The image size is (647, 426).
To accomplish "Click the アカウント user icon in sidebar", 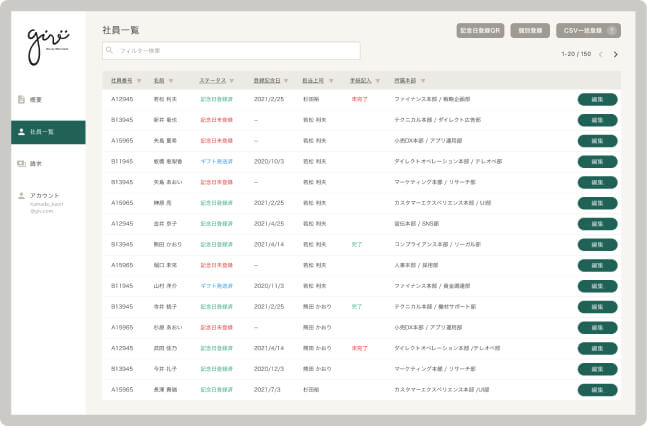I will coord(21,195).
